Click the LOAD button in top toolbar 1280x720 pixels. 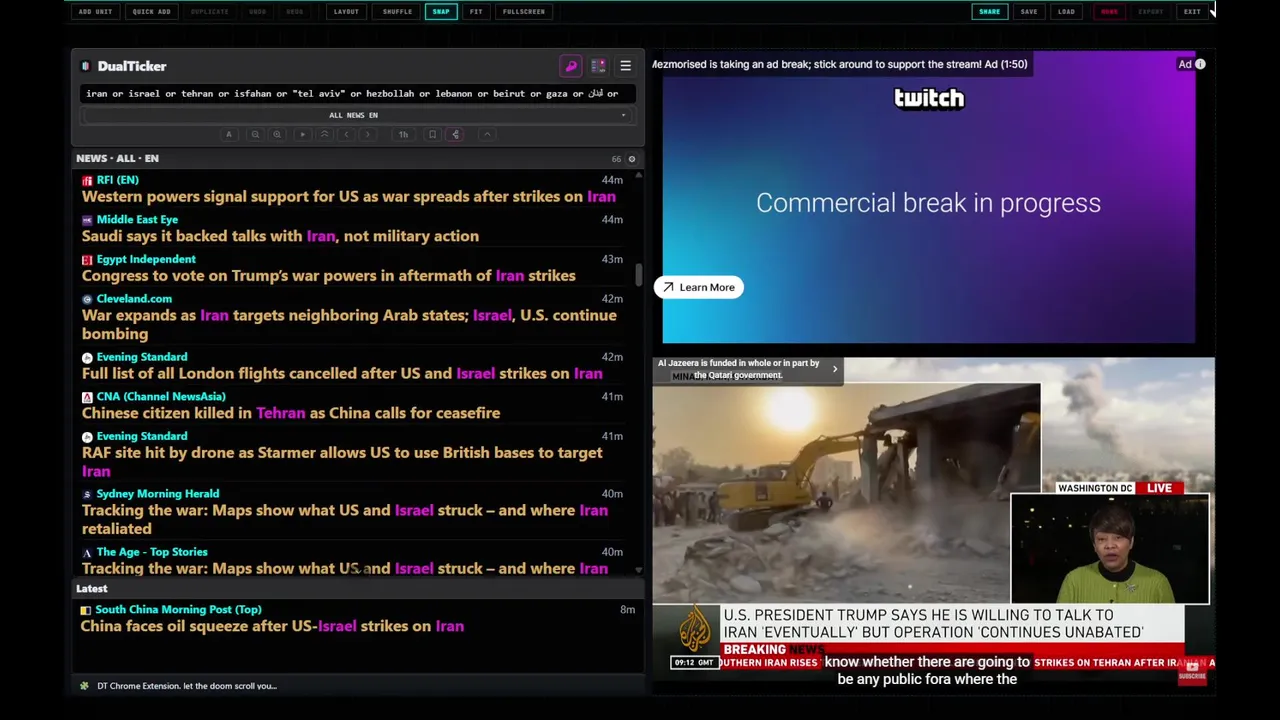1066,12
